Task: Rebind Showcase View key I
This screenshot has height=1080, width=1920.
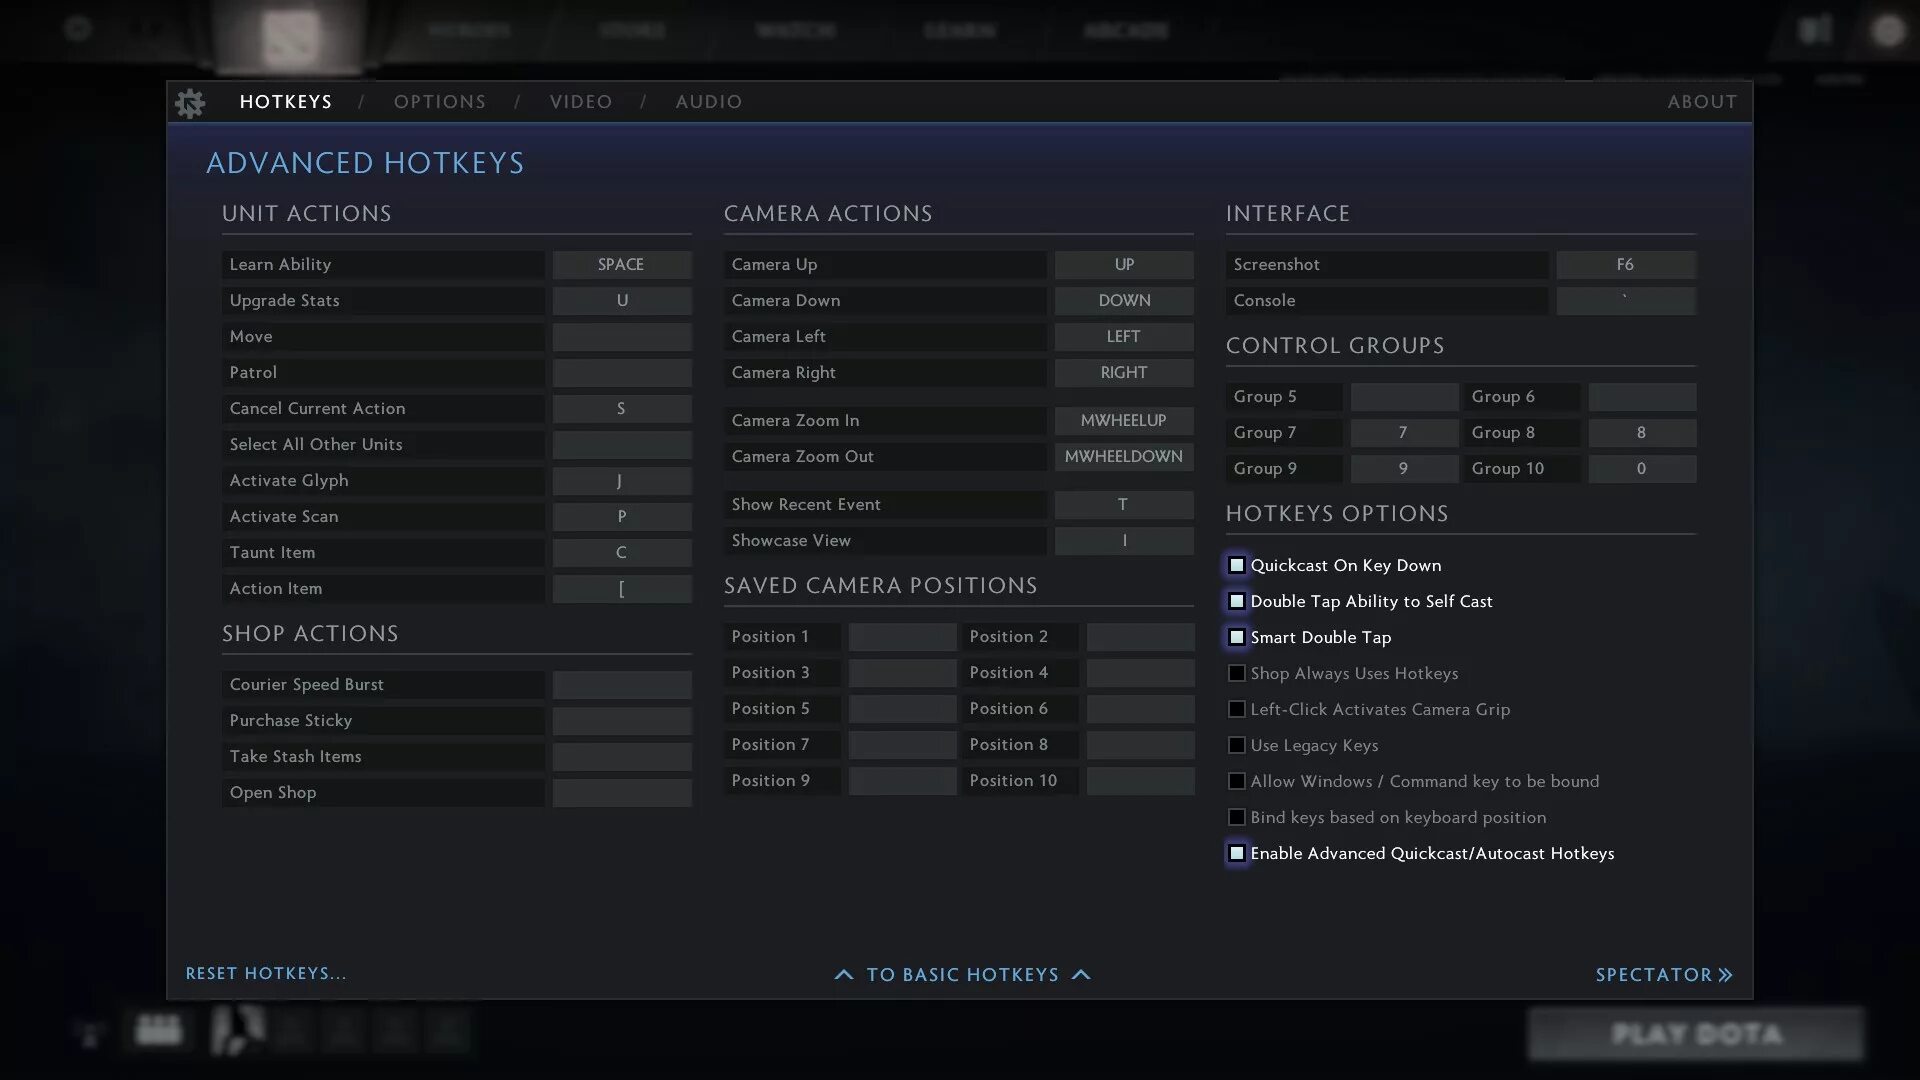Action: [x=1124, y=541]
